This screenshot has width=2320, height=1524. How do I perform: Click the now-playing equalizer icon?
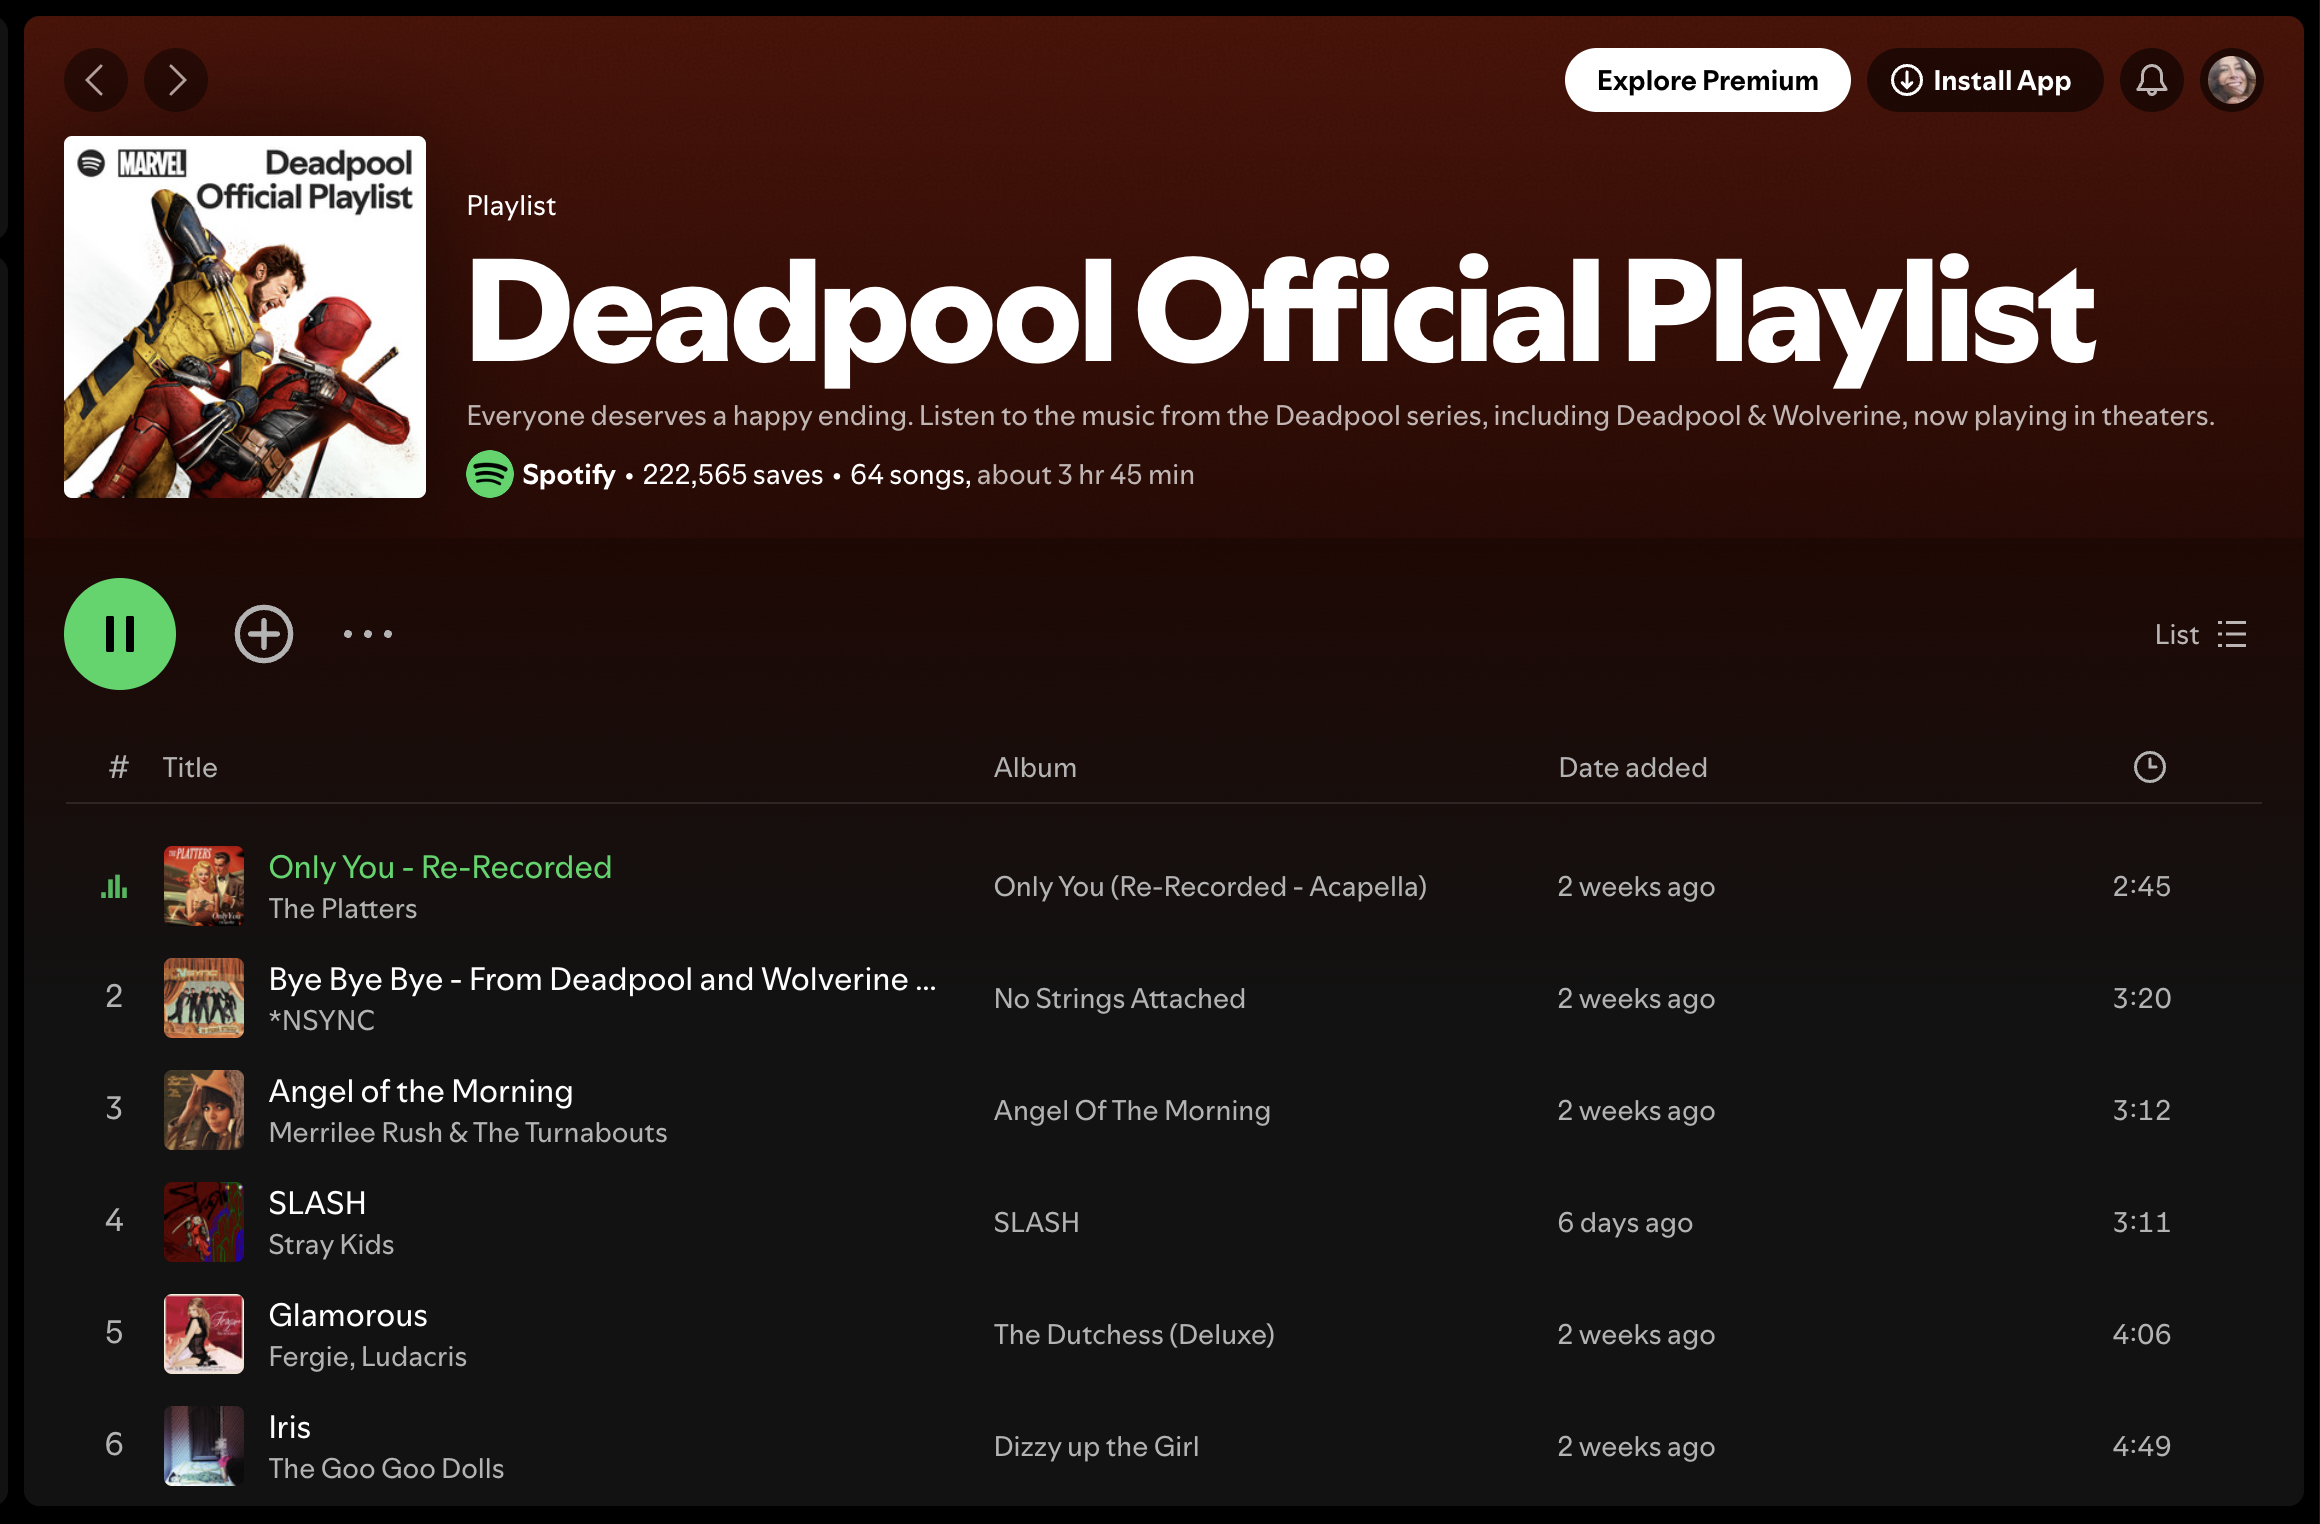pyautogui.click(x=114, y=886)
